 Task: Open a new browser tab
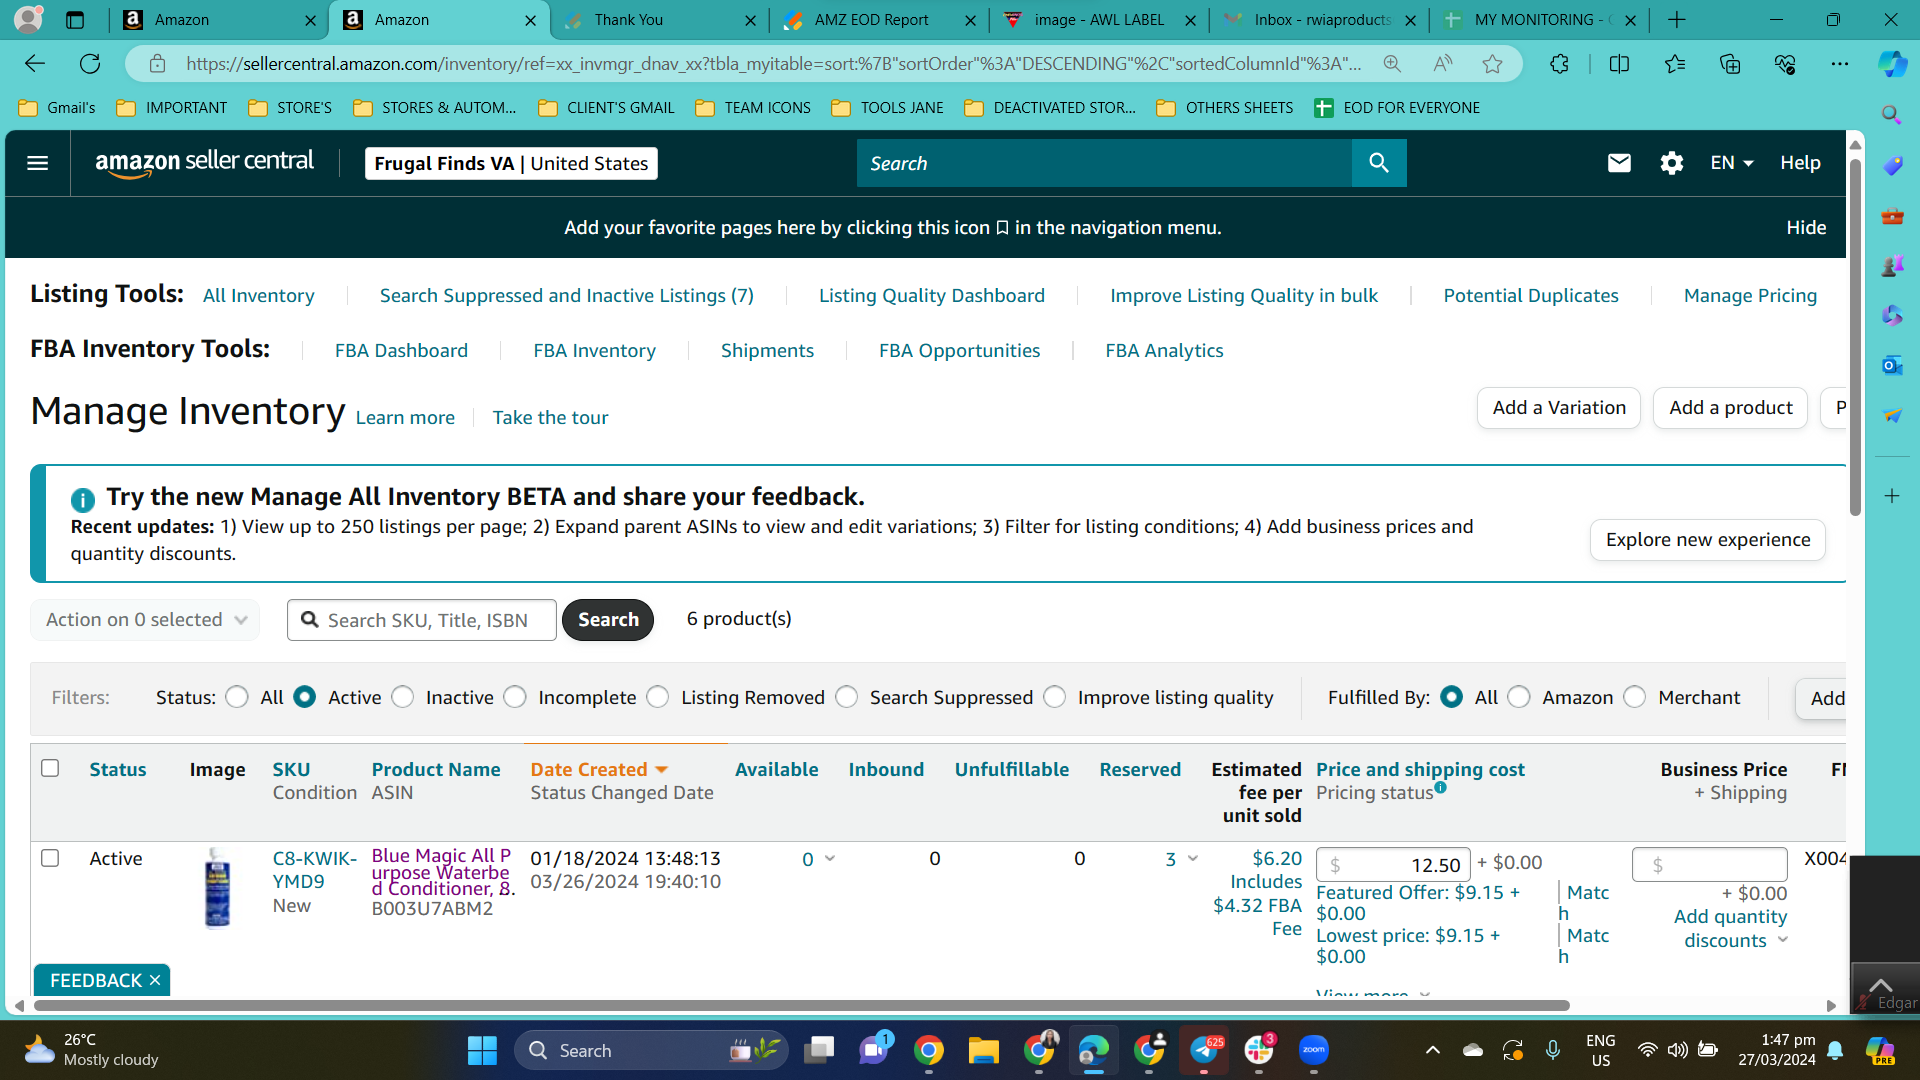pos(1677,20)
